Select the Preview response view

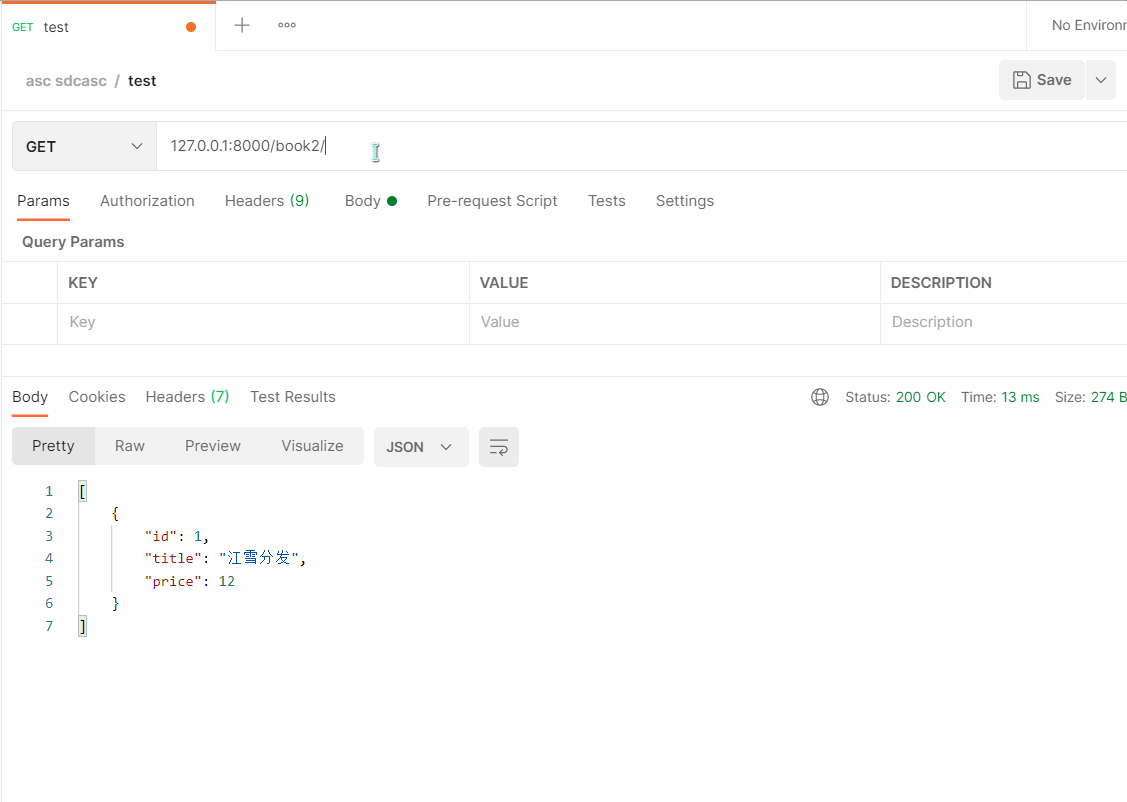click(x=212, y=446)
